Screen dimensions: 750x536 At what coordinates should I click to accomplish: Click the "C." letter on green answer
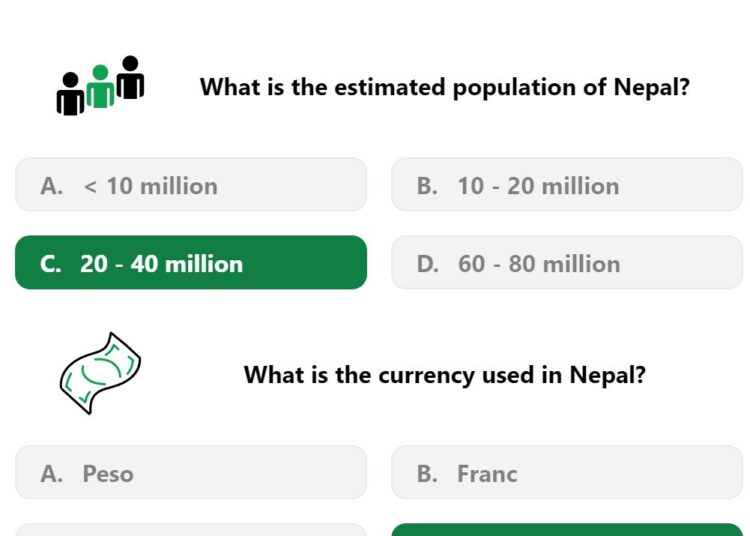click(x=51, y=264)
